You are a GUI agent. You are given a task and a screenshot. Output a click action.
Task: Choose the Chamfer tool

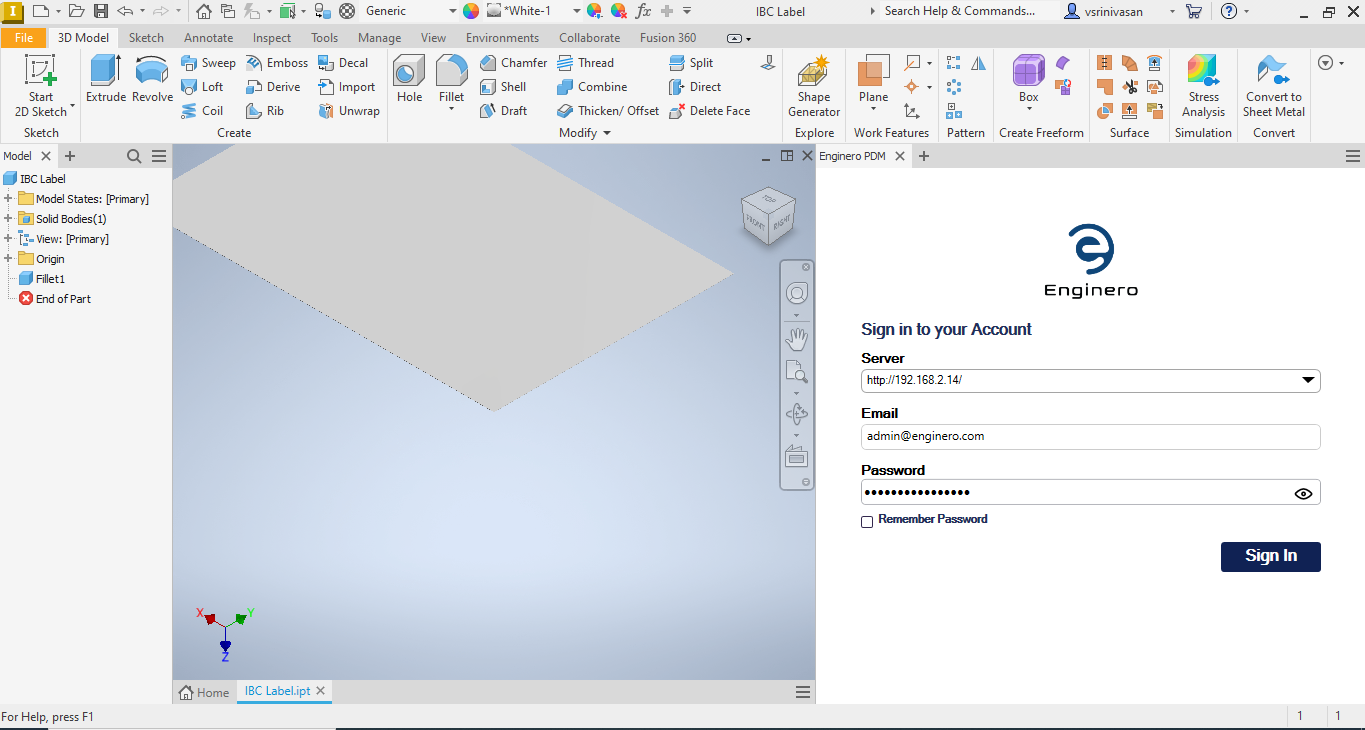[514, 63]
